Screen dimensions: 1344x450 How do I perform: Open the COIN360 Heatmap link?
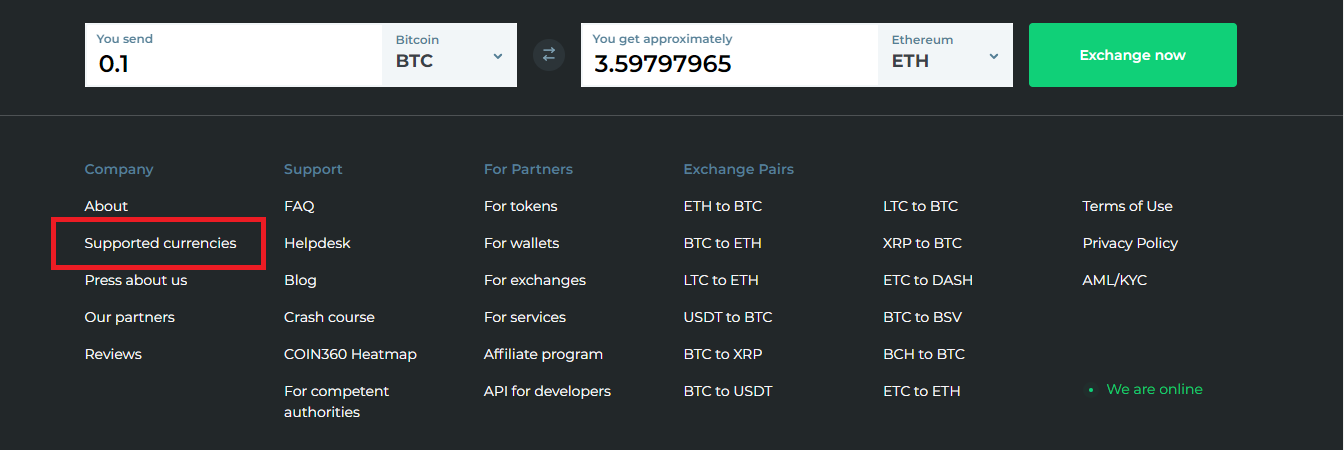tap(350, 354)
